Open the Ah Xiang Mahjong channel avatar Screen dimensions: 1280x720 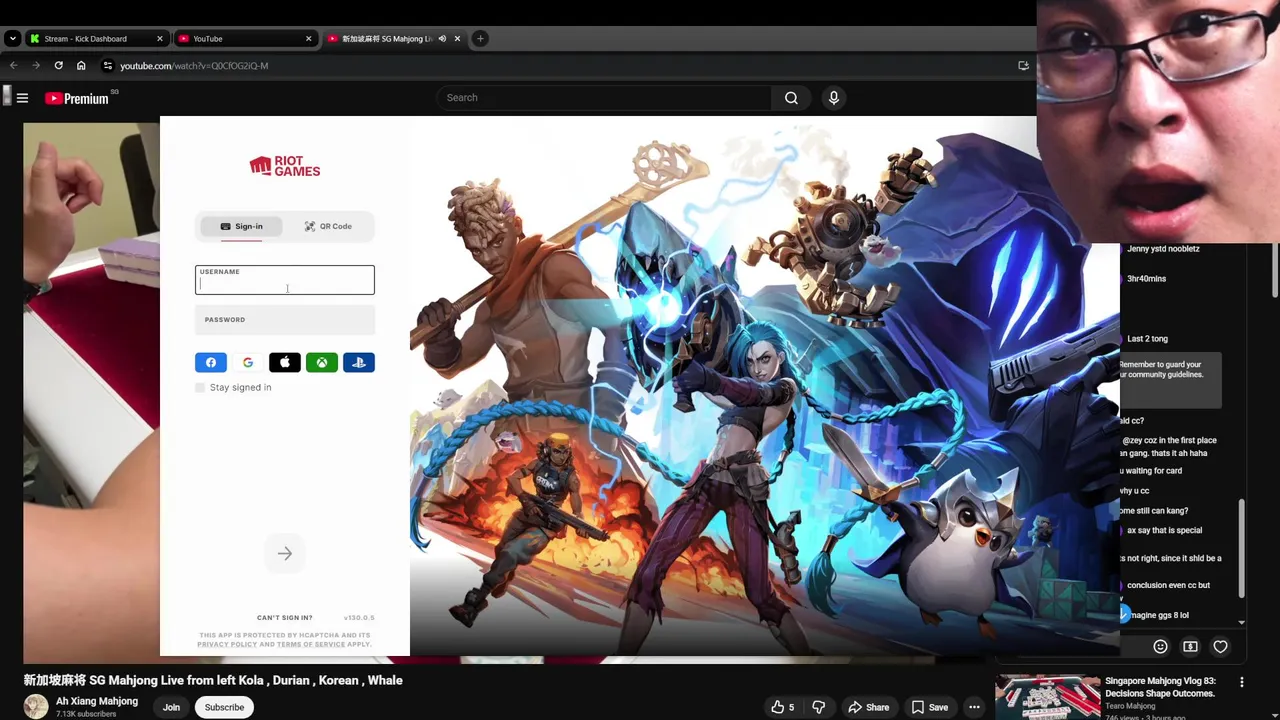click(36, 706)
